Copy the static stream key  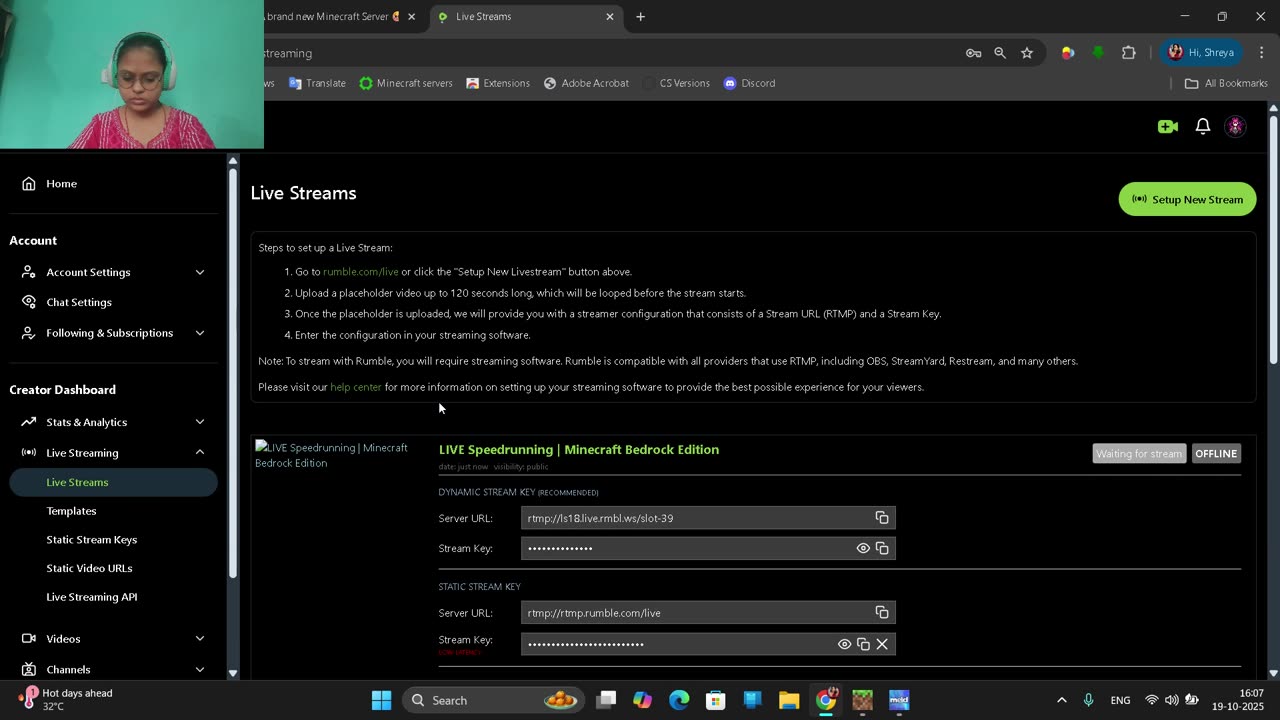863,644
